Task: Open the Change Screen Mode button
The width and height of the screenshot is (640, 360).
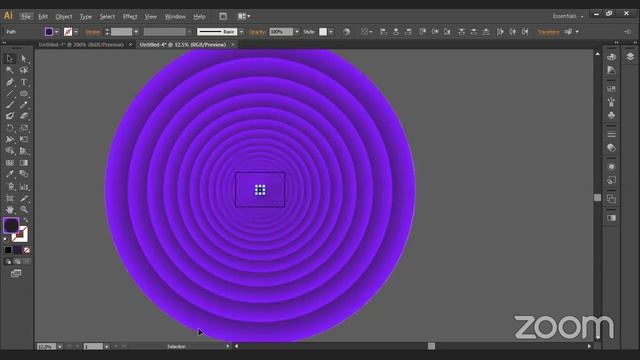Action: [x=16, y=273]
